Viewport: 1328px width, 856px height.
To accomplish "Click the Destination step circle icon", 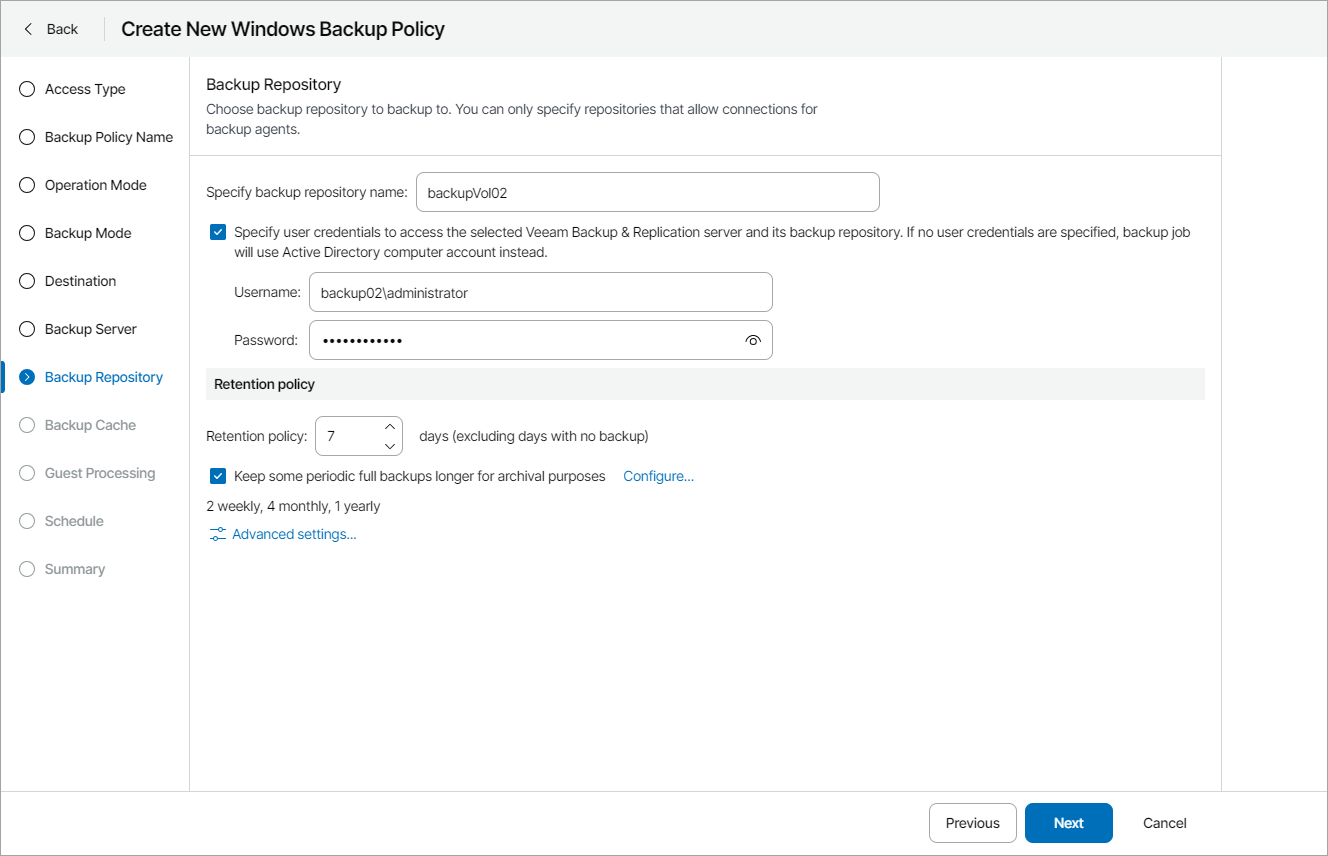I will [27, 281].
